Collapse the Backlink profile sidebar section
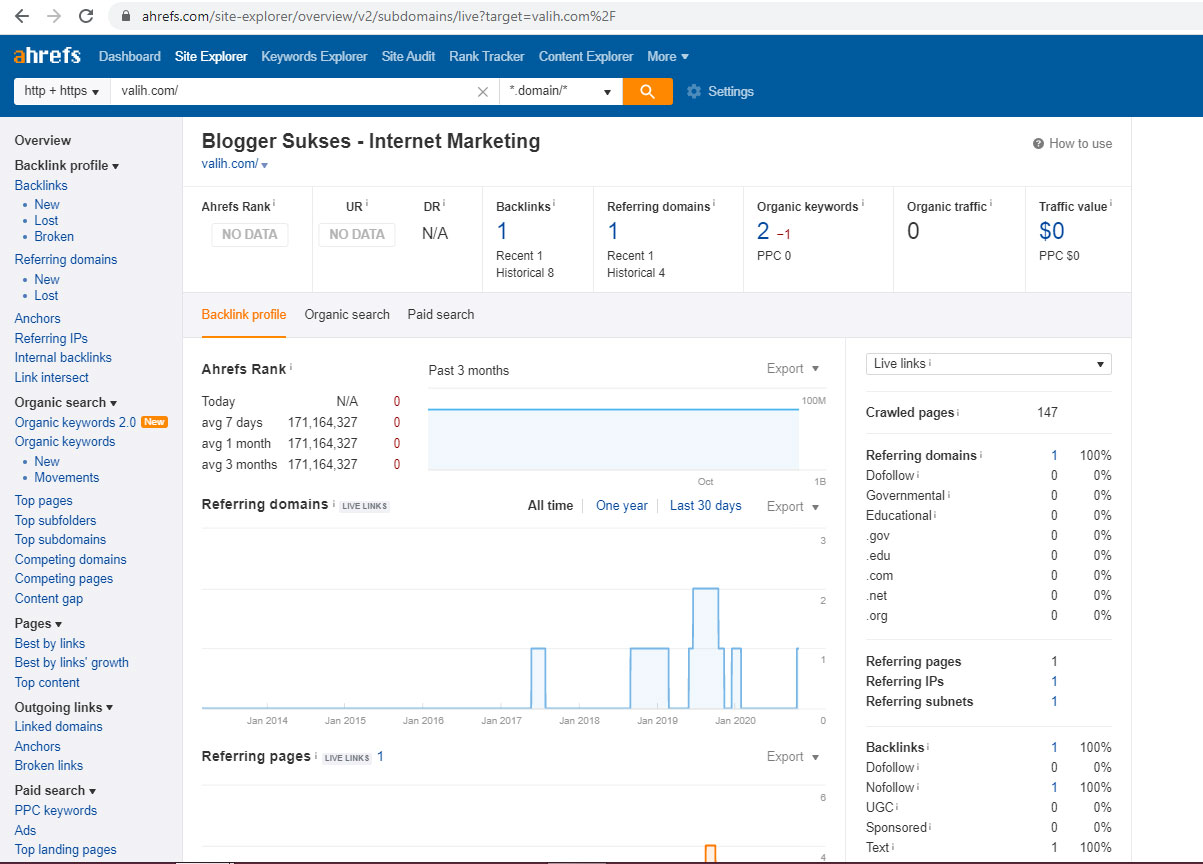The height and width of the screenshot is (864, 1203). 66,166
